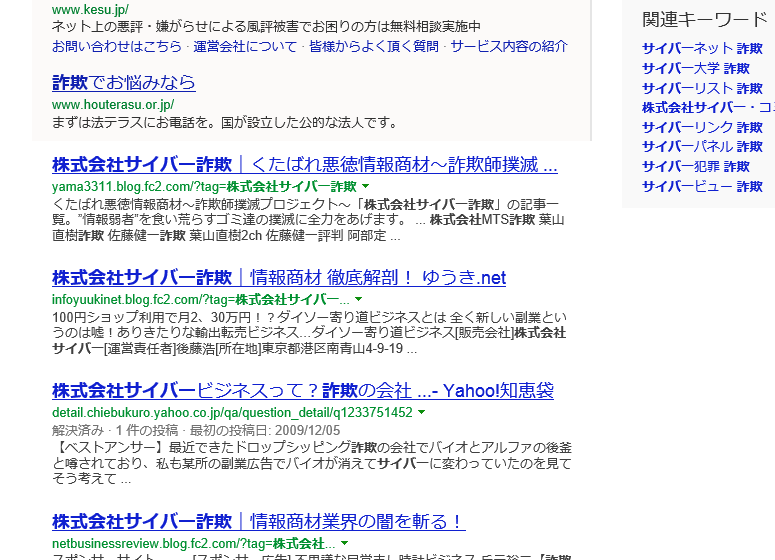Select related keyword サイバー大学 詐欺
775x560 pixels.
[696, 68]
